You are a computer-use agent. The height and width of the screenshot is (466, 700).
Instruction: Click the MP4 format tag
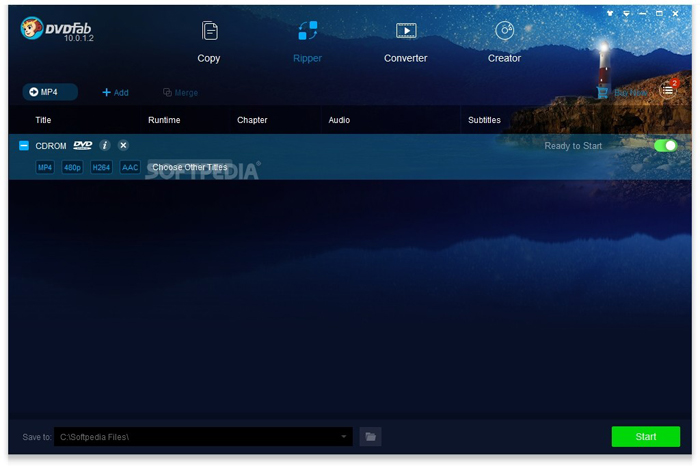[45, 167]
